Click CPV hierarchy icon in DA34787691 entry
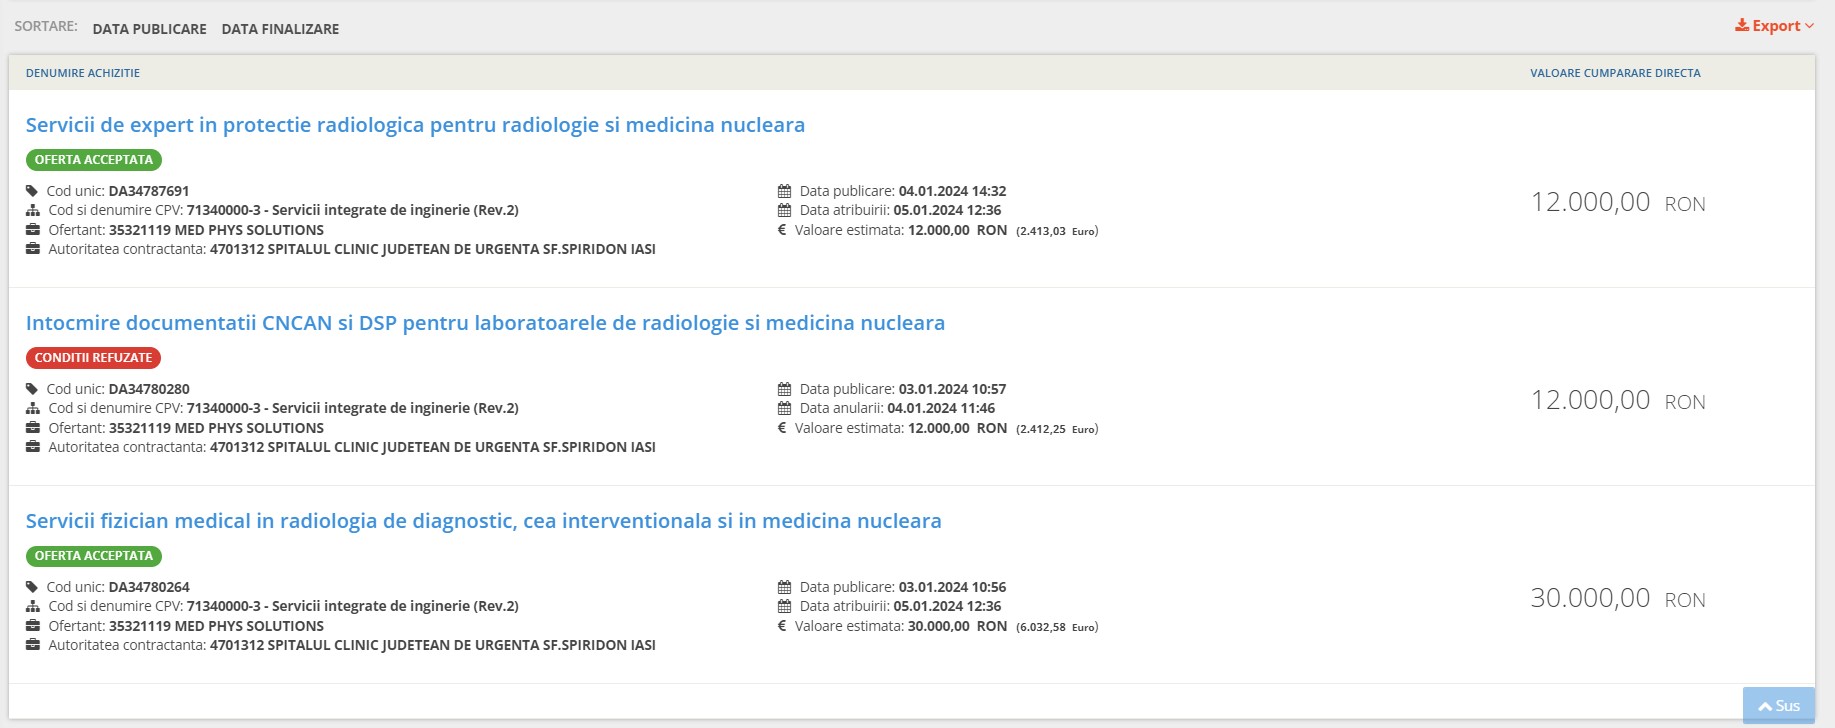The width and height of the screenshot is (1835, 728). click(33, 210)
